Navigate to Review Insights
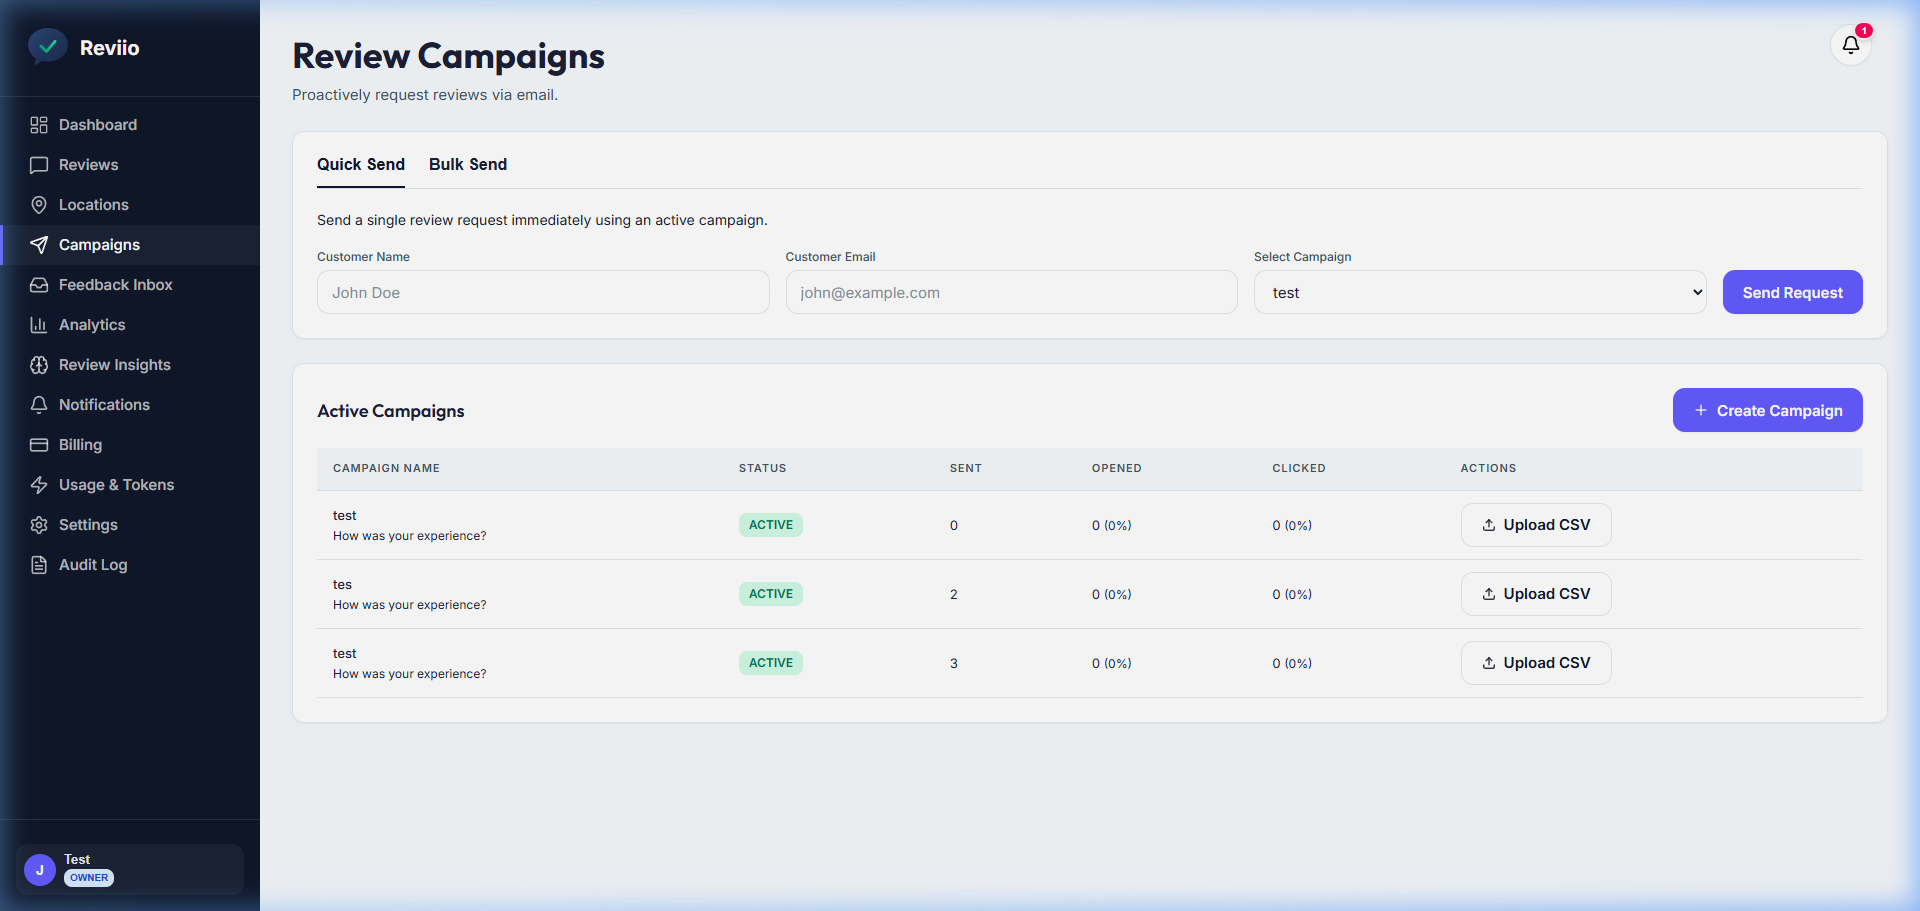Viewport: 1920px width, 911px height. click(x=130, y=365)
